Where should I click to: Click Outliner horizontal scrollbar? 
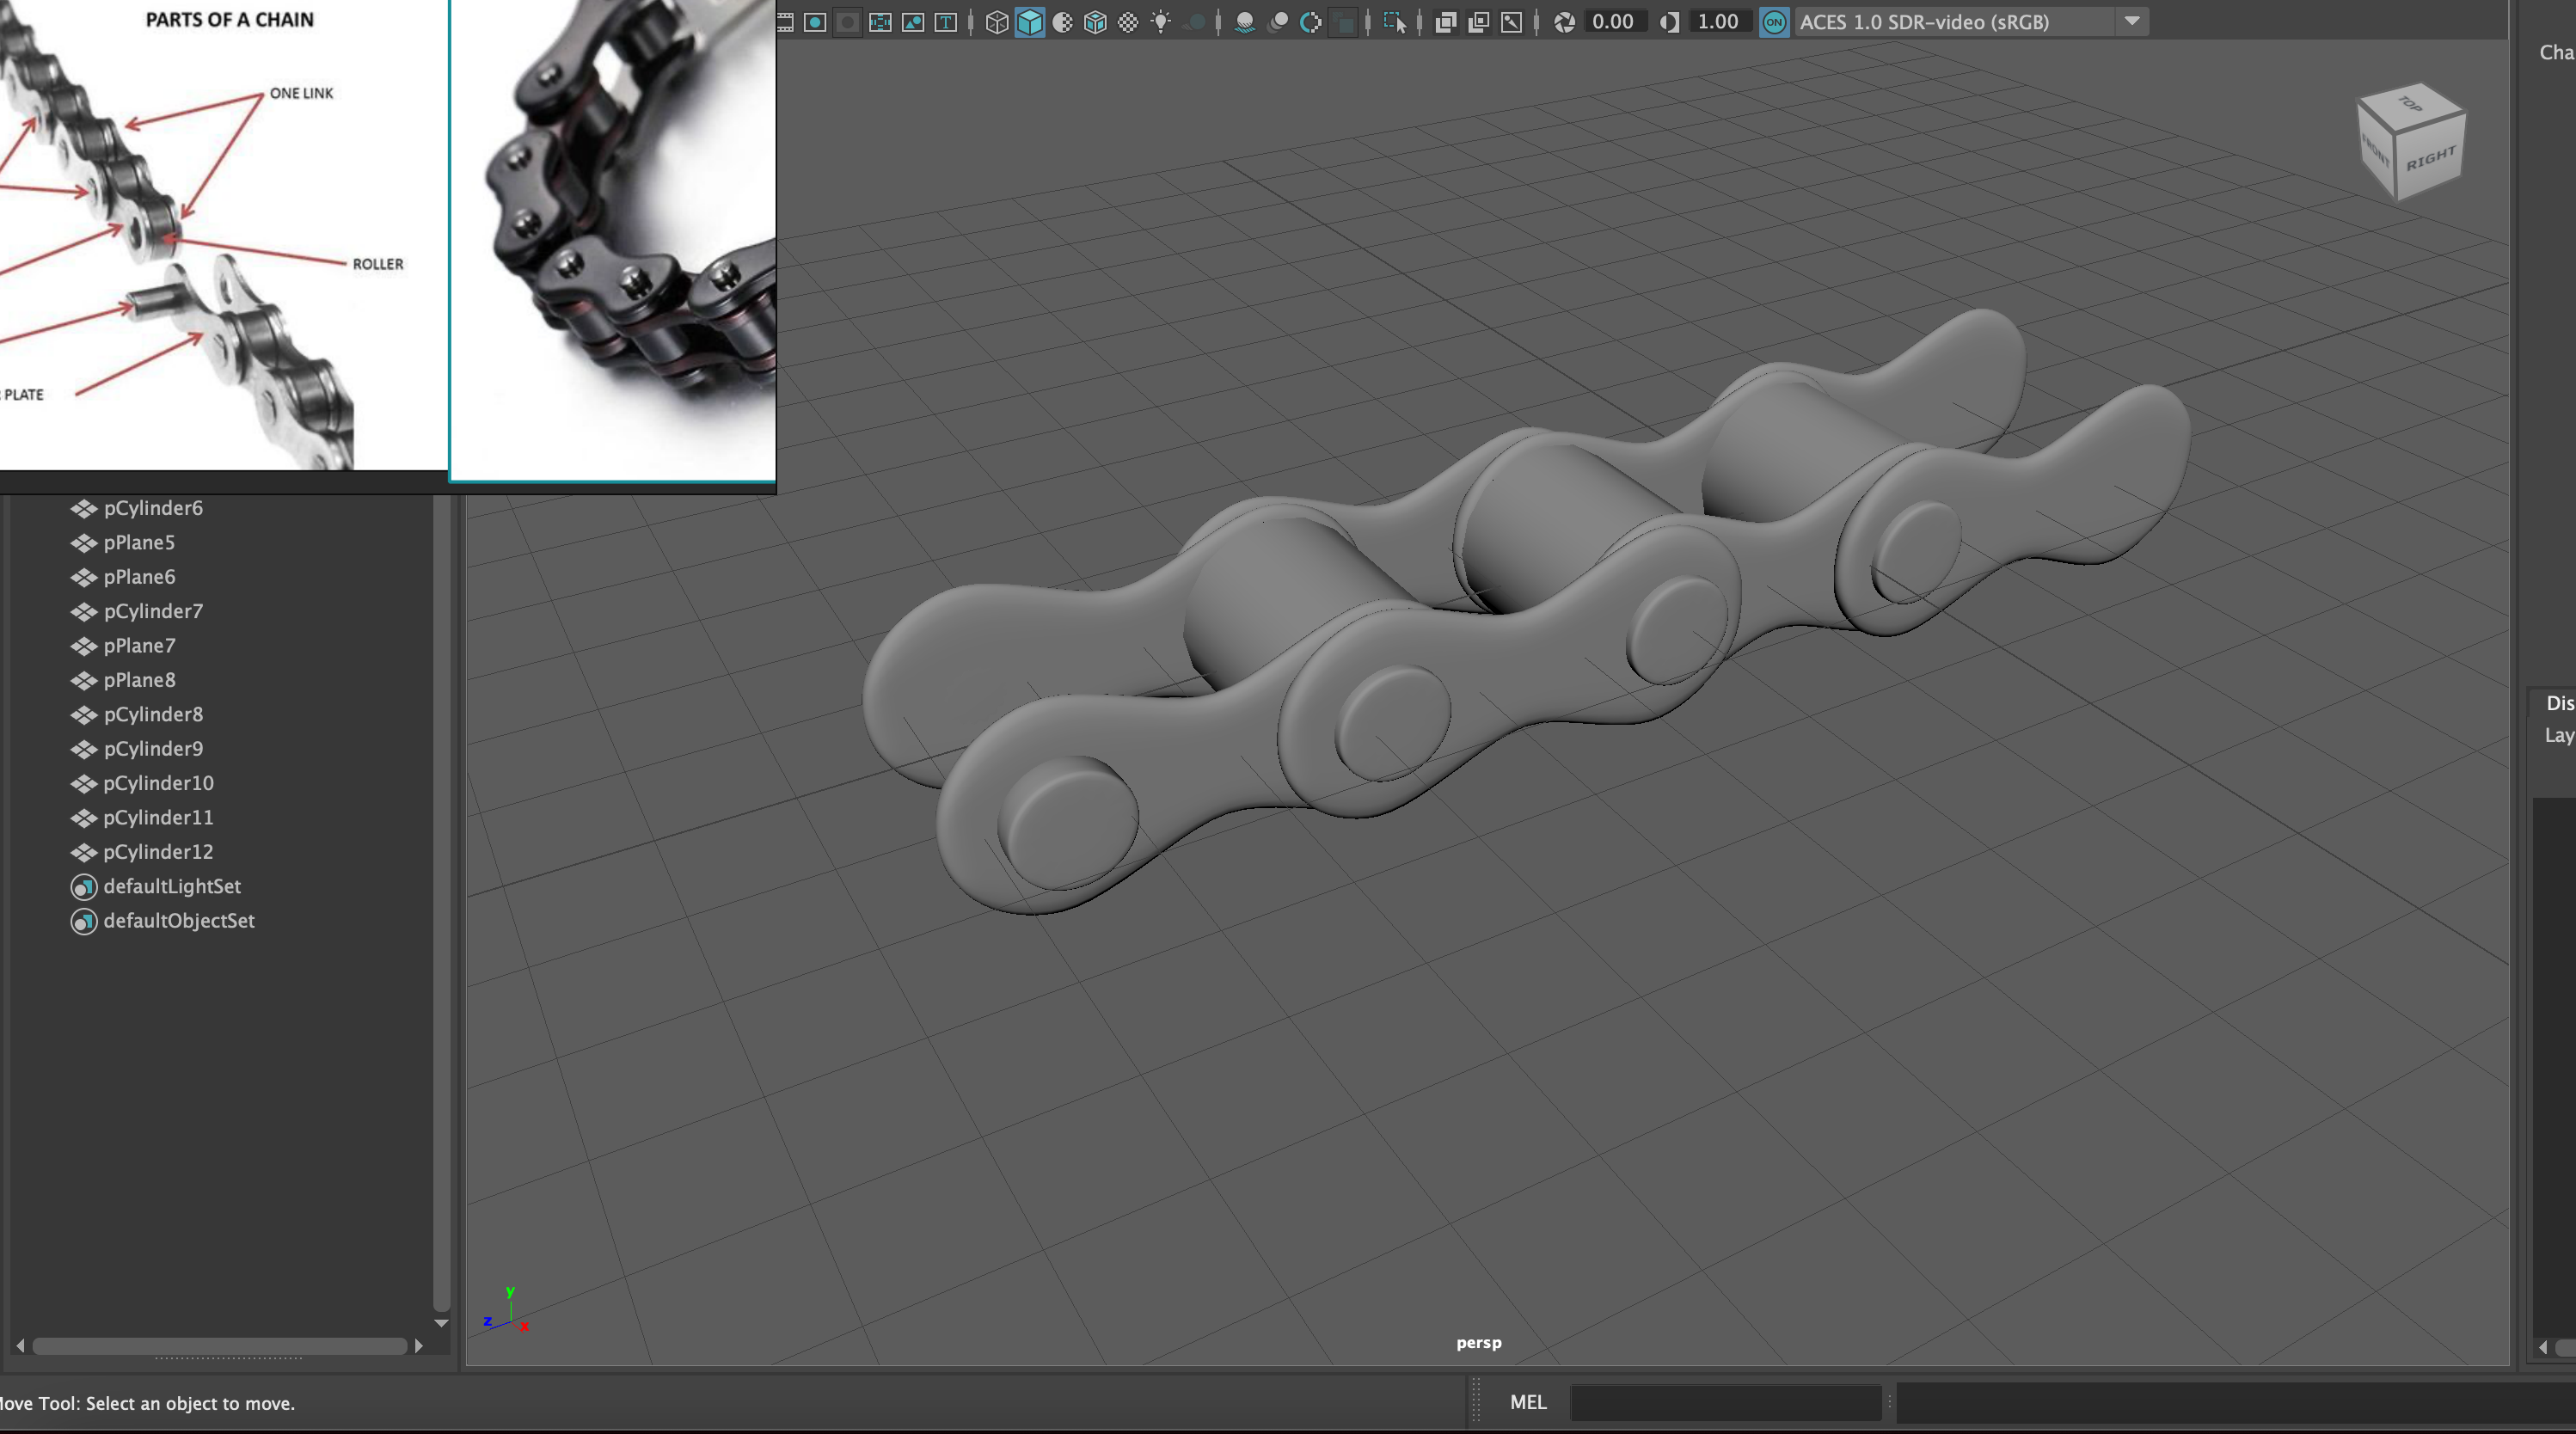[219, 1346]
